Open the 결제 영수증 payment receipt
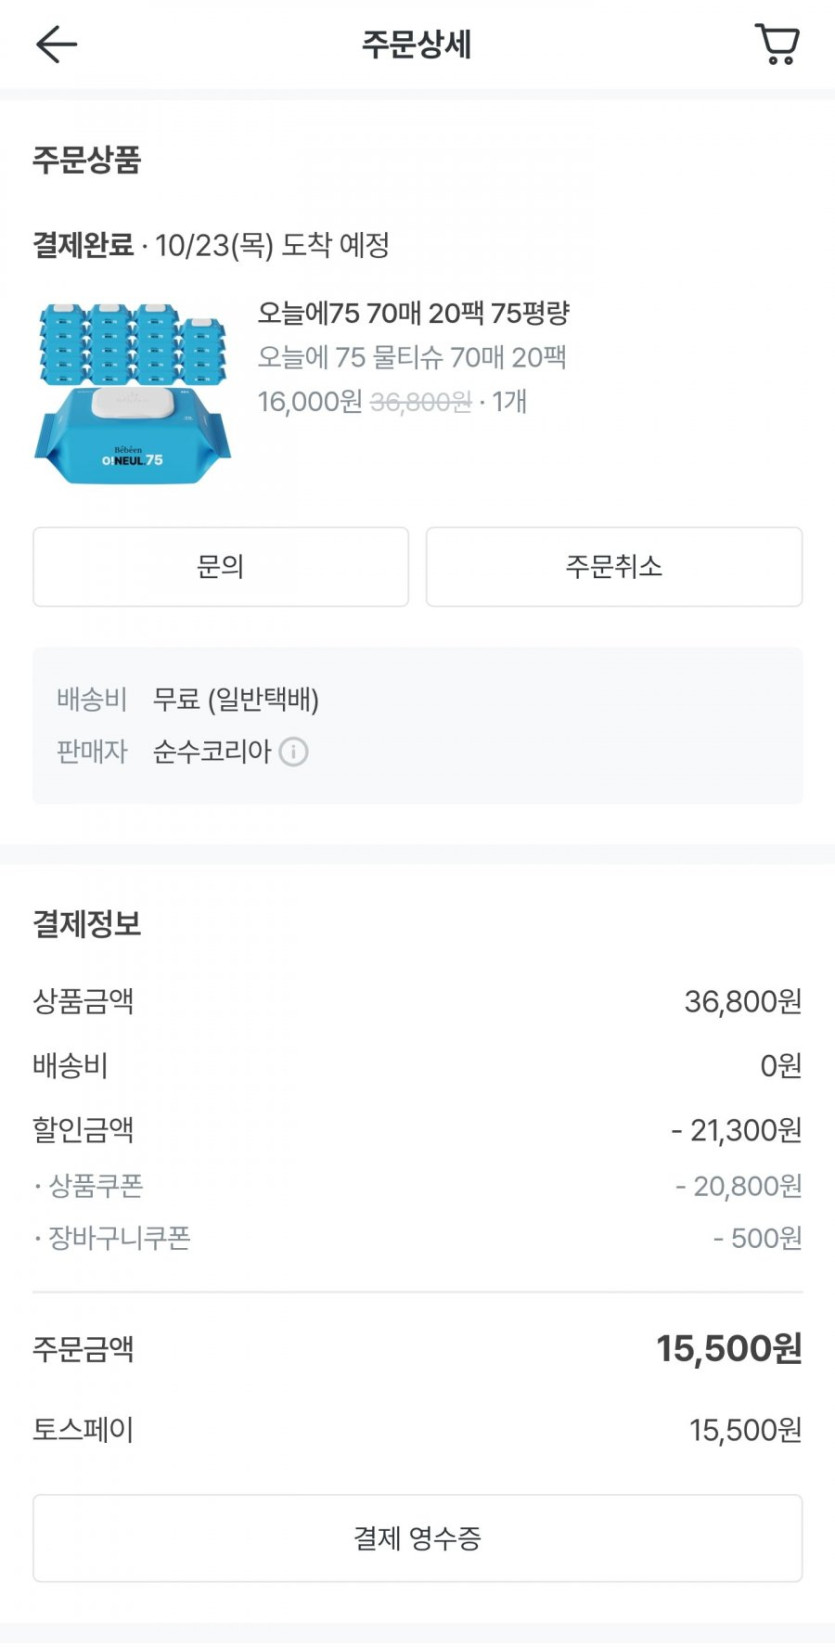Image resolution: width=835 pixels, height=1647 pixels. click(x=417, y=1538)
